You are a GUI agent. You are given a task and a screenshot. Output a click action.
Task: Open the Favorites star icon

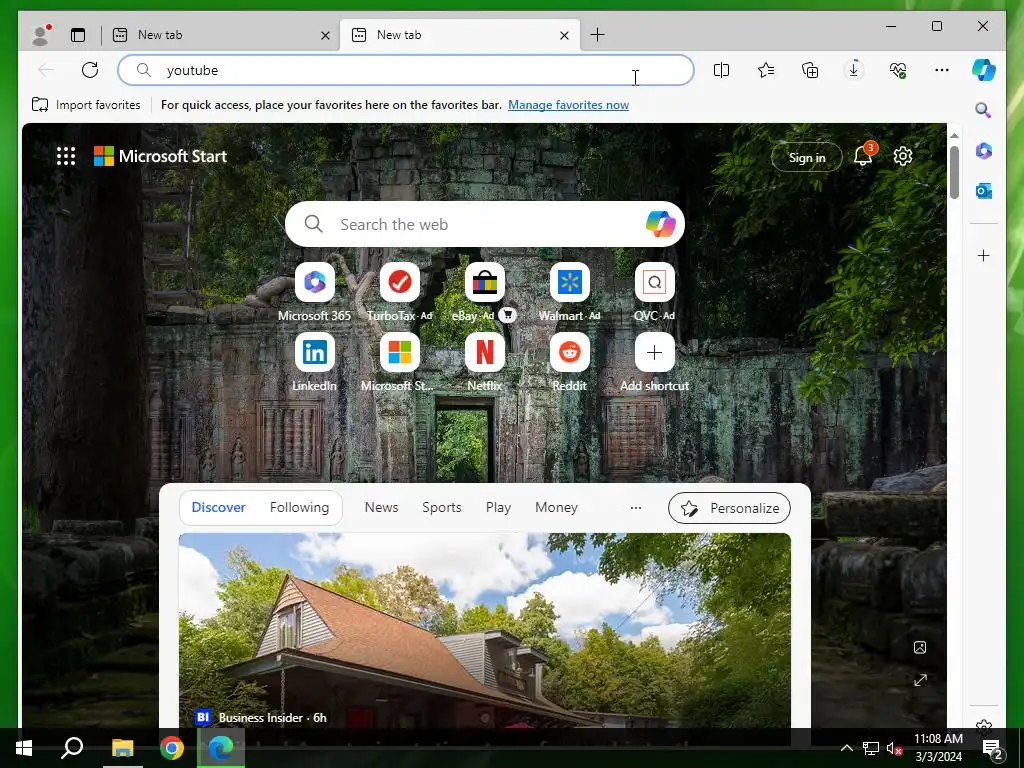click(765, 70)
